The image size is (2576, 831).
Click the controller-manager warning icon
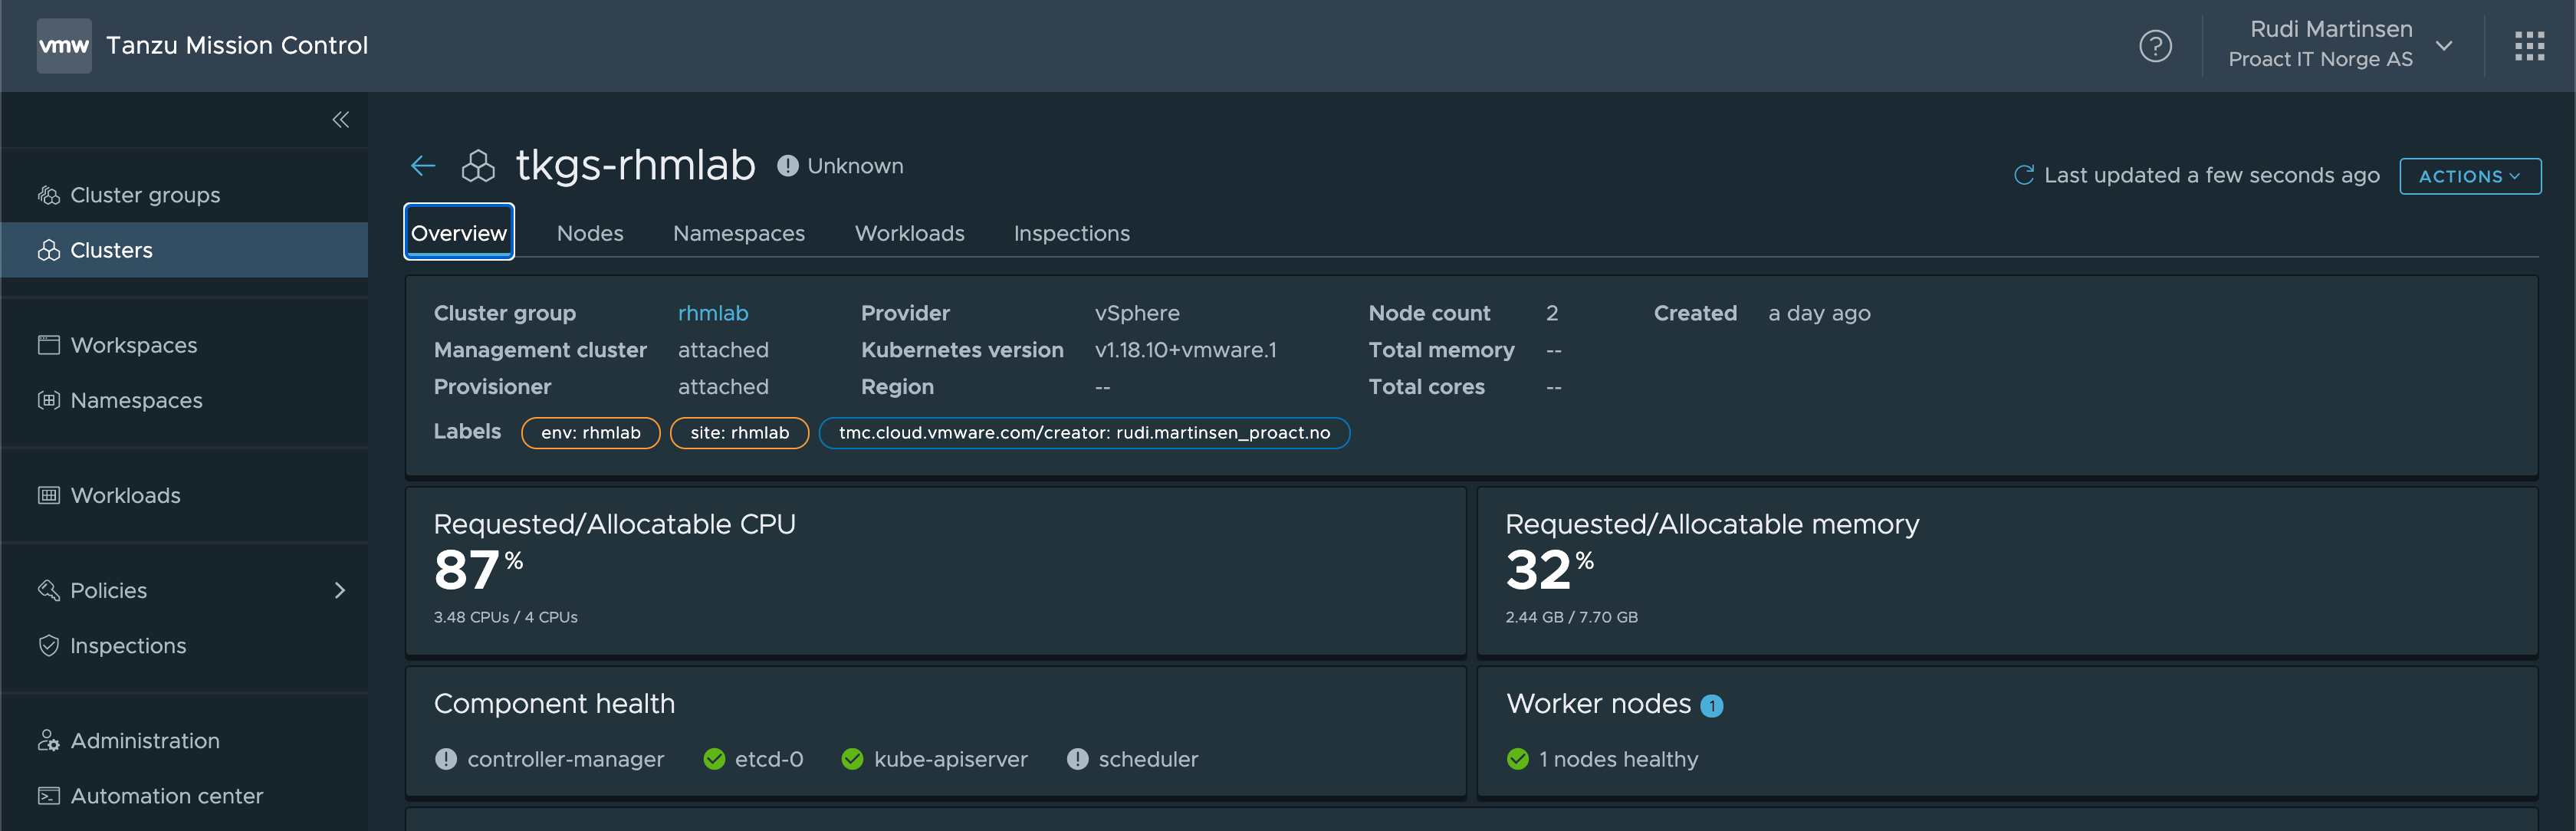tap(446, 759)
